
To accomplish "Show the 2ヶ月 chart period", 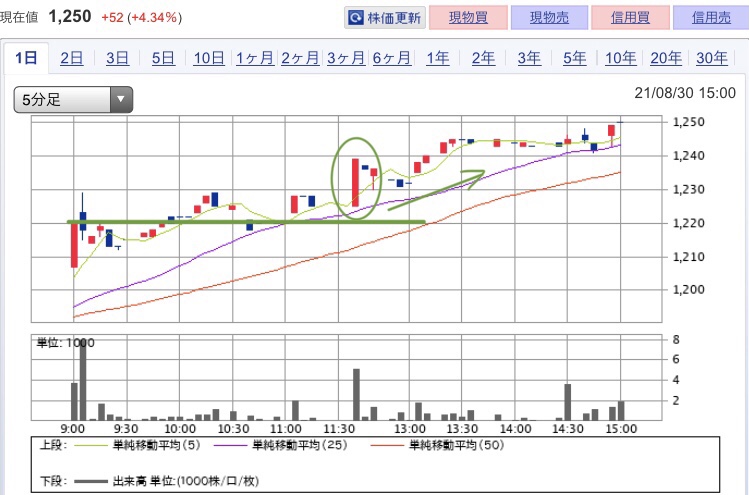I will [x=300, y=58].
